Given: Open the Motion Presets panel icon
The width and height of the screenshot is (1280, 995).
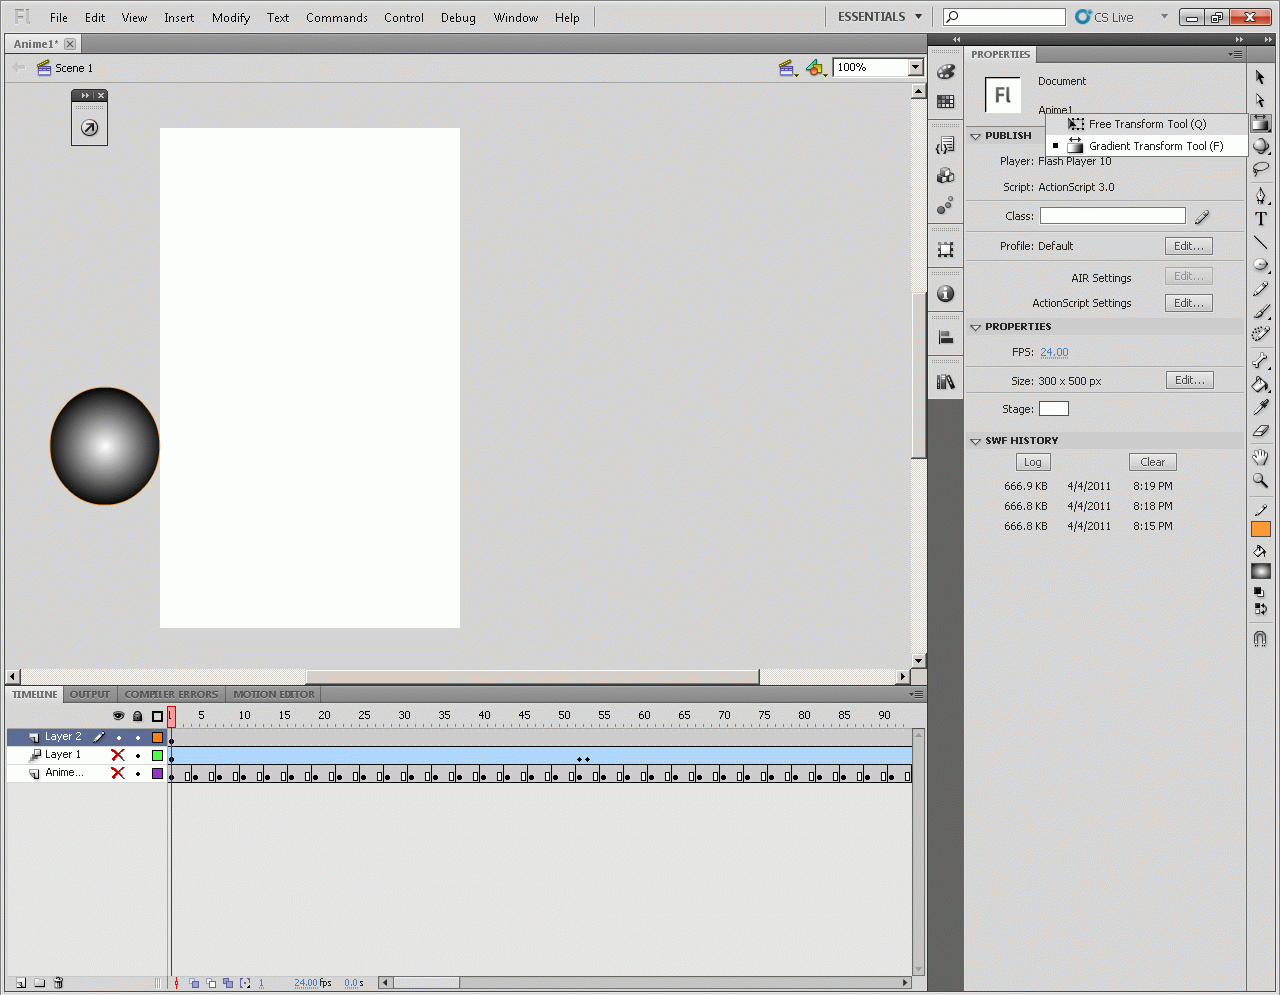Looking at the screenshot, I should point(945,206).
